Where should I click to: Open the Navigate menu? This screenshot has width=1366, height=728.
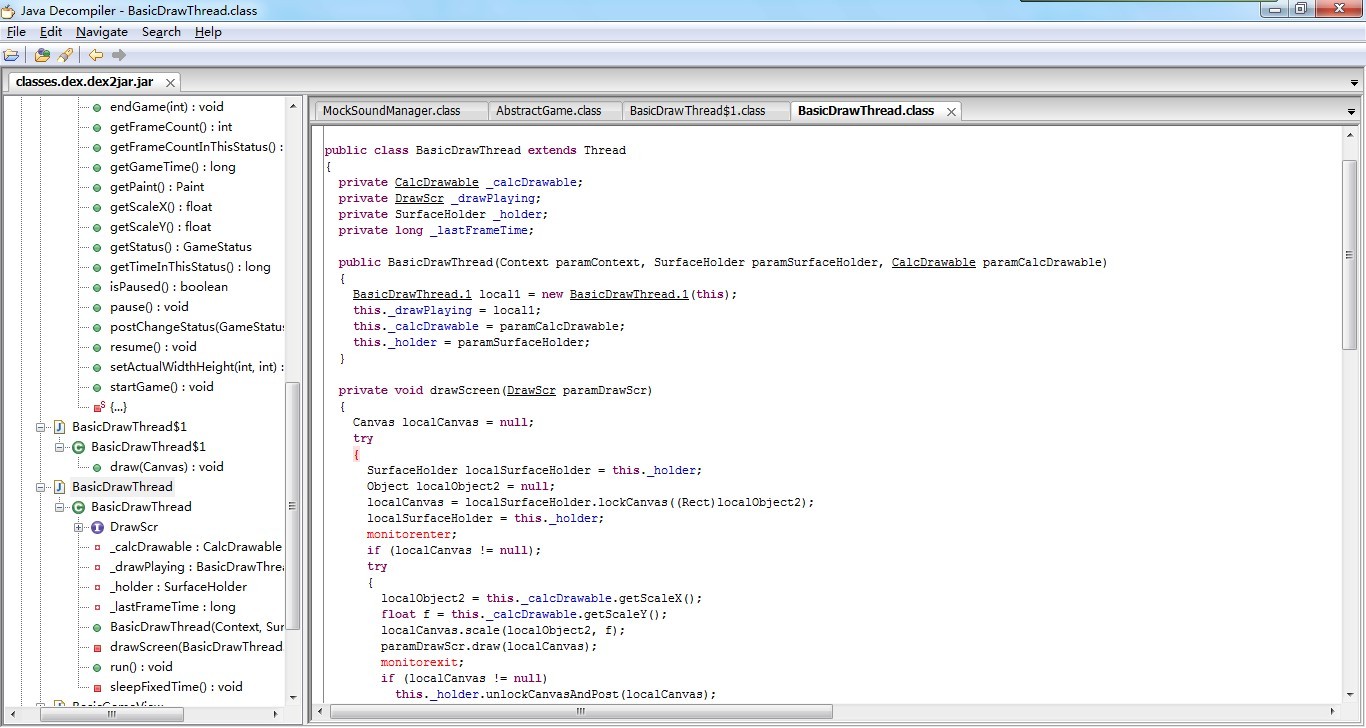[102, 32]
